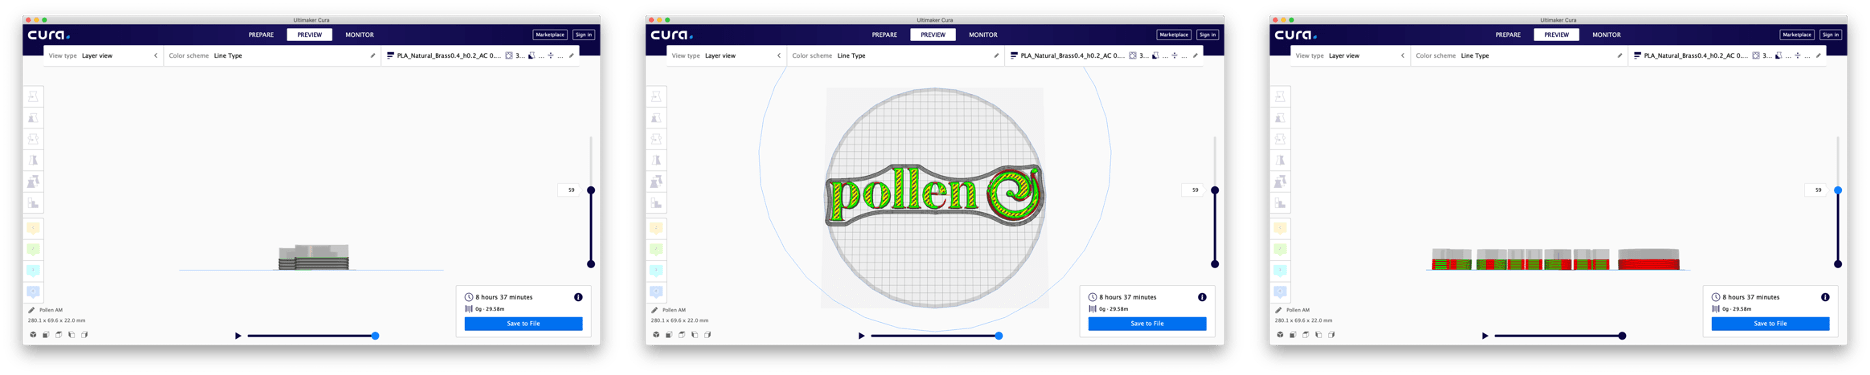The width and height of the screenshot is (1870, 375).
Task: Click green extruder button in right window
Action: coord(1280,249)
